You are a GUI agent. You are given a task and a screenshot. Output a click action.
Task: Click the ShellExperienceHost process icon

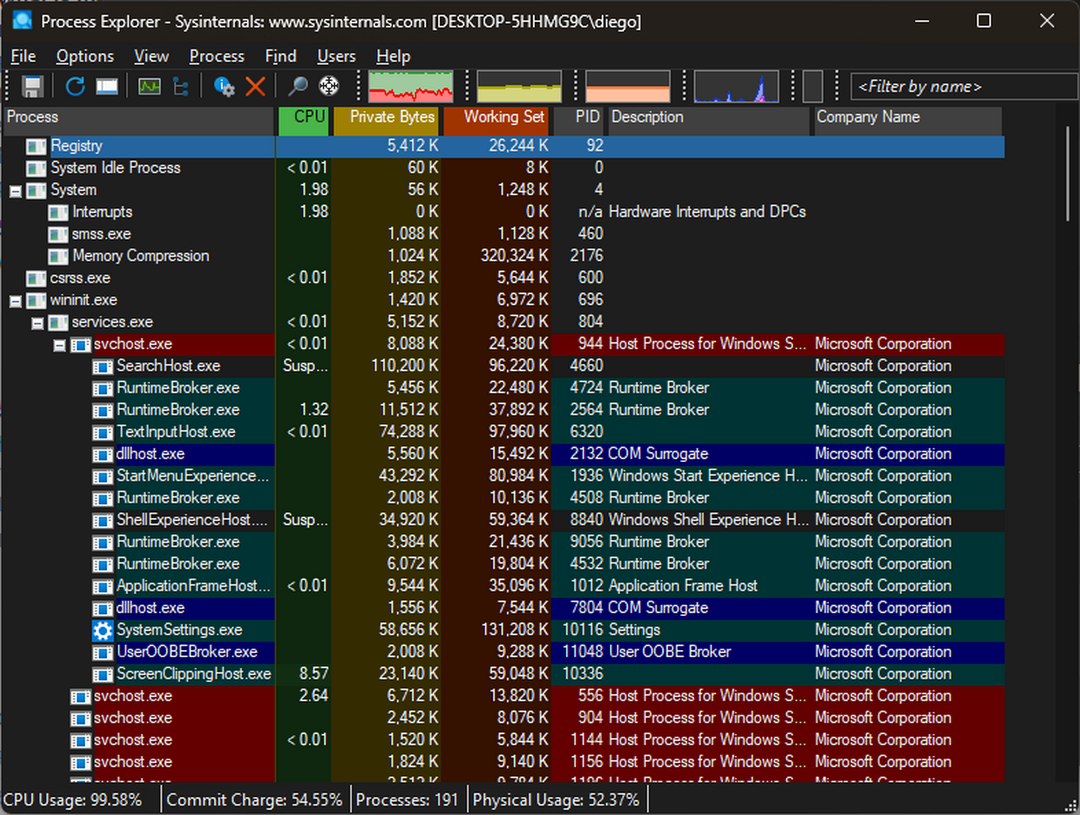103,520
